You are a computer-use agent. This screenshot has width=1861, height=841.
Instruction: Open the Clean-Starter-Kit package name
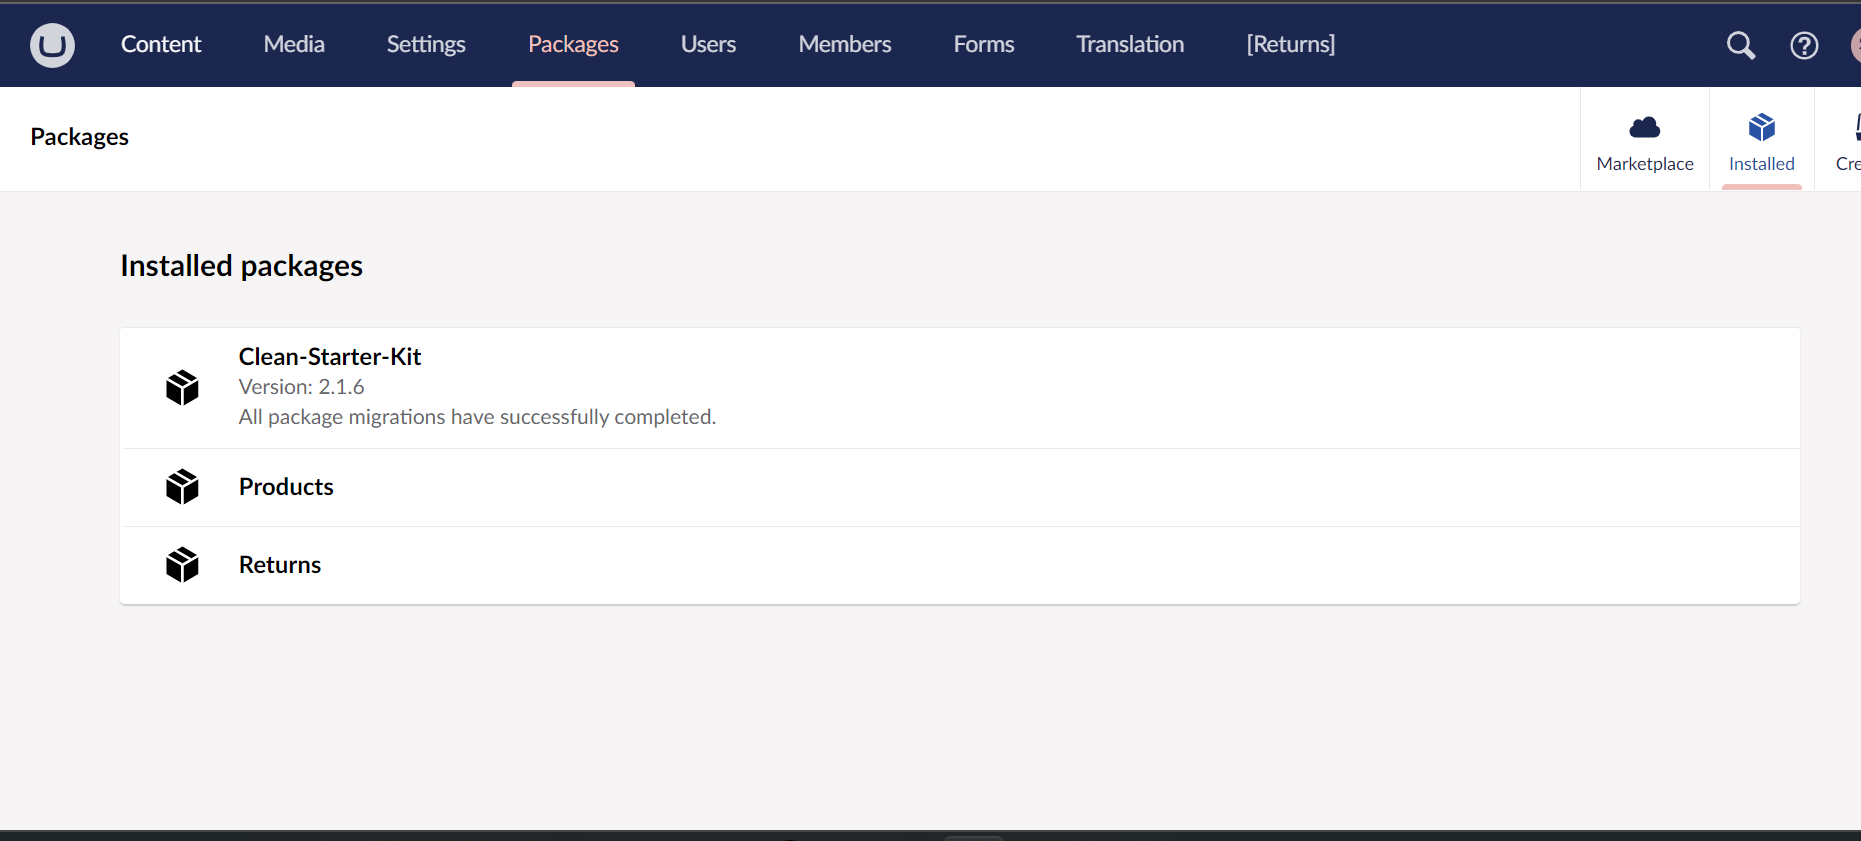pyautogui.click(x=330, y=357)
